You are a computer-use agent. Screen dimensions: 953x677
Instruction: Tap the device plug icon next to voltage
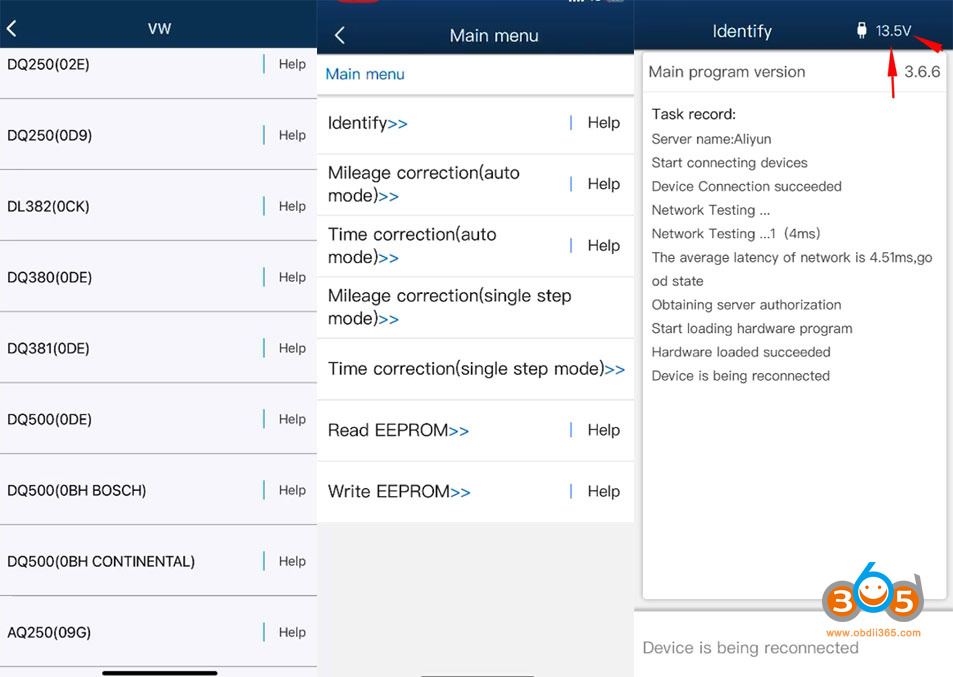click(x=862, y=31)
